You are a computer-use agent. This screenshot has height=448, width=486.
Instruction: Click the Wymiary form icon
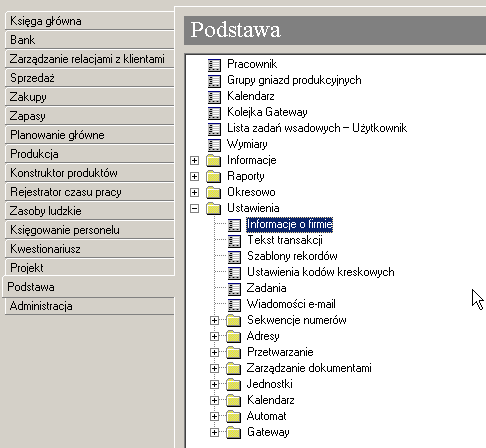(x=214, y=145)
